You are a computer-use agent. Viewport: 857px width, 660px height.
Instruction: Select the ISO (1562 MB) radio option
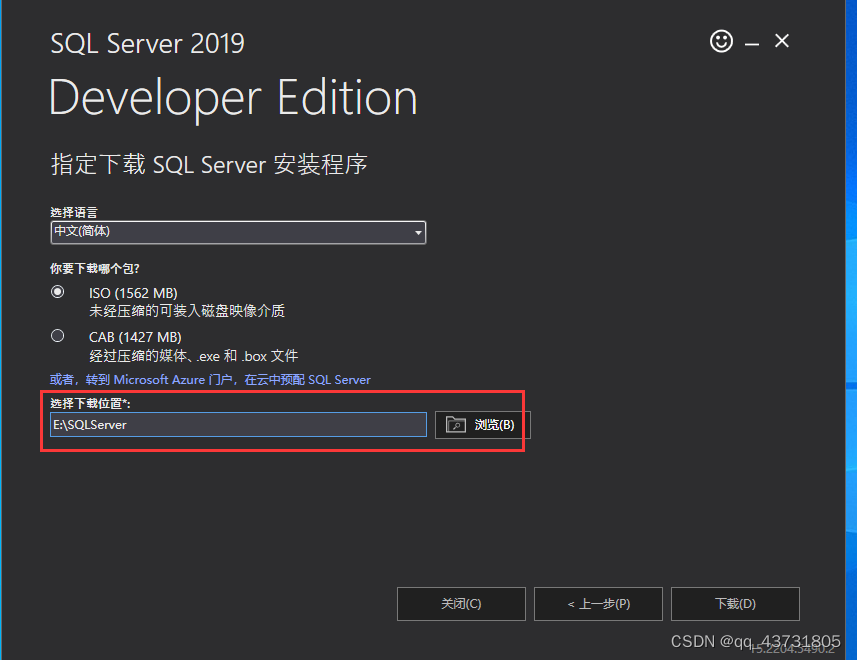(x=57, y=292)
